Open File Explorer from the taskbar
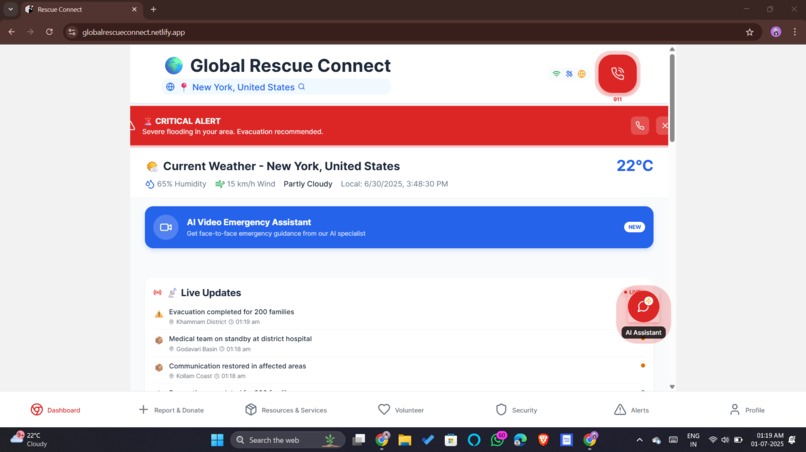Screen dimensions: 806x452 [x=405, y=440]
